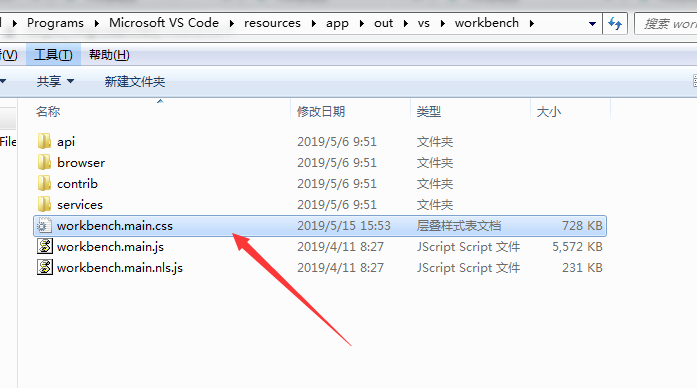Open the address bar history dropdown
Viewport: 697px width, 388px height.
point(592,24)
